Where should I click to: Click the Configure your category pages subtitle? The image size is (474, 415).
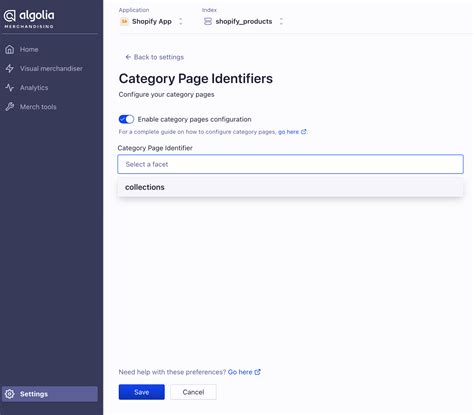(x=166, y=95)
